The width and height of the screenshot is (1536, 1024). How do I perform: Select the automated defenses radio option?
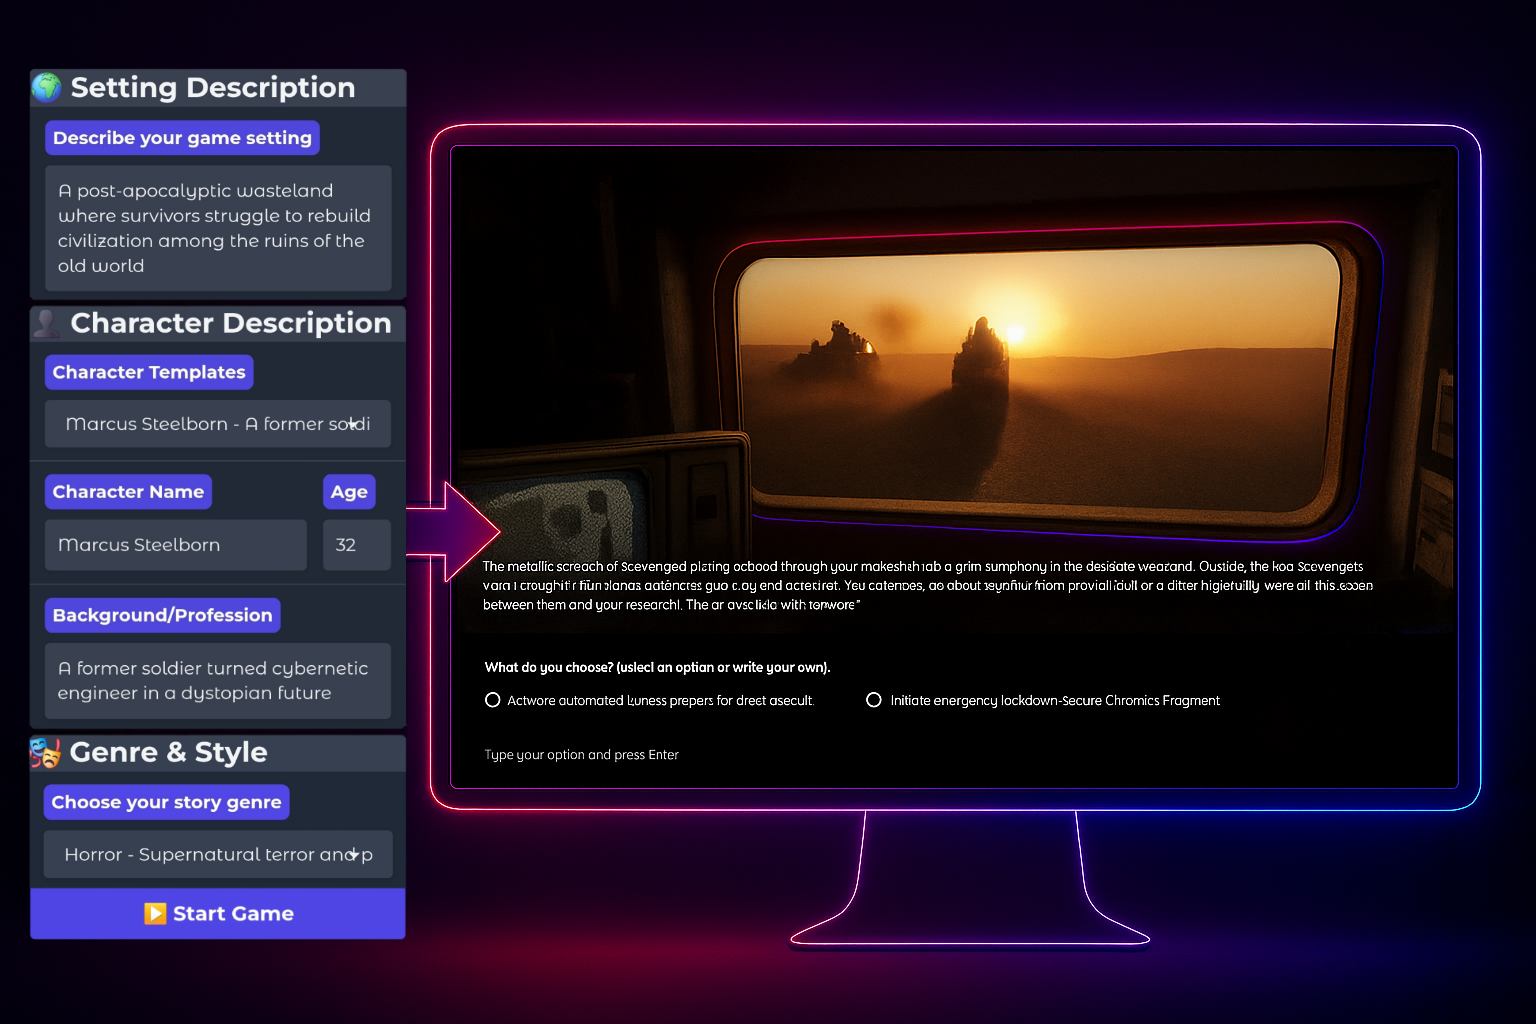(493, 700)
